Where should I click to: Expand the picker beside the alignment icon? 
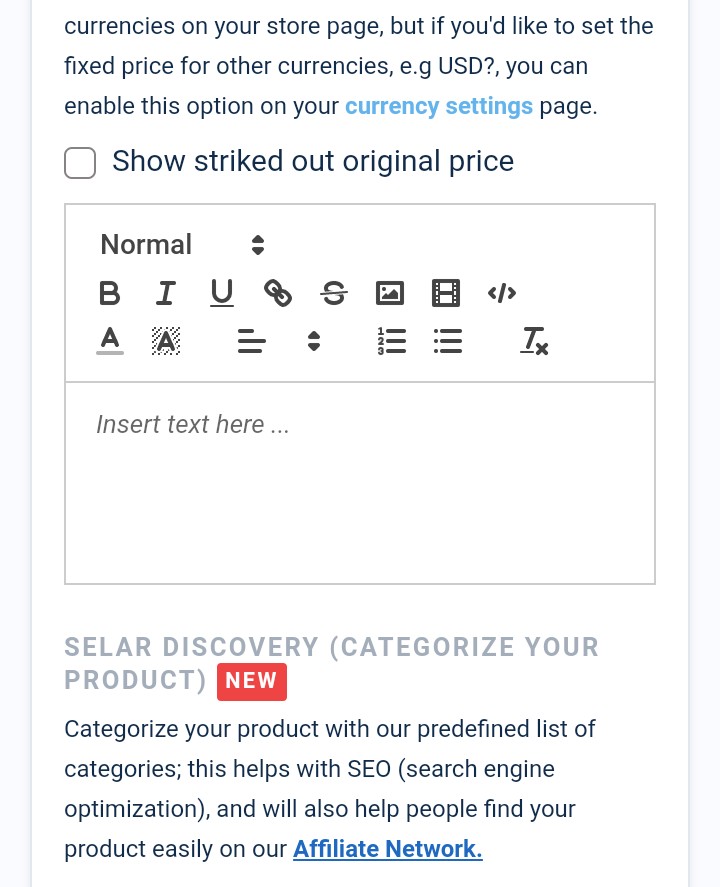point(314,341)
